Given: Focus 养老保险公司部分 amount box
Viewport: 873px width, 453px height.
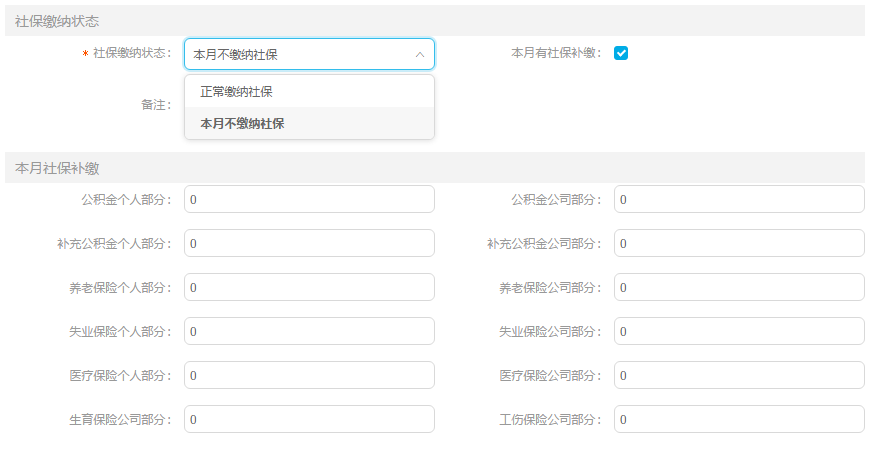Looking at the screenshot, I should click(739, 287).
